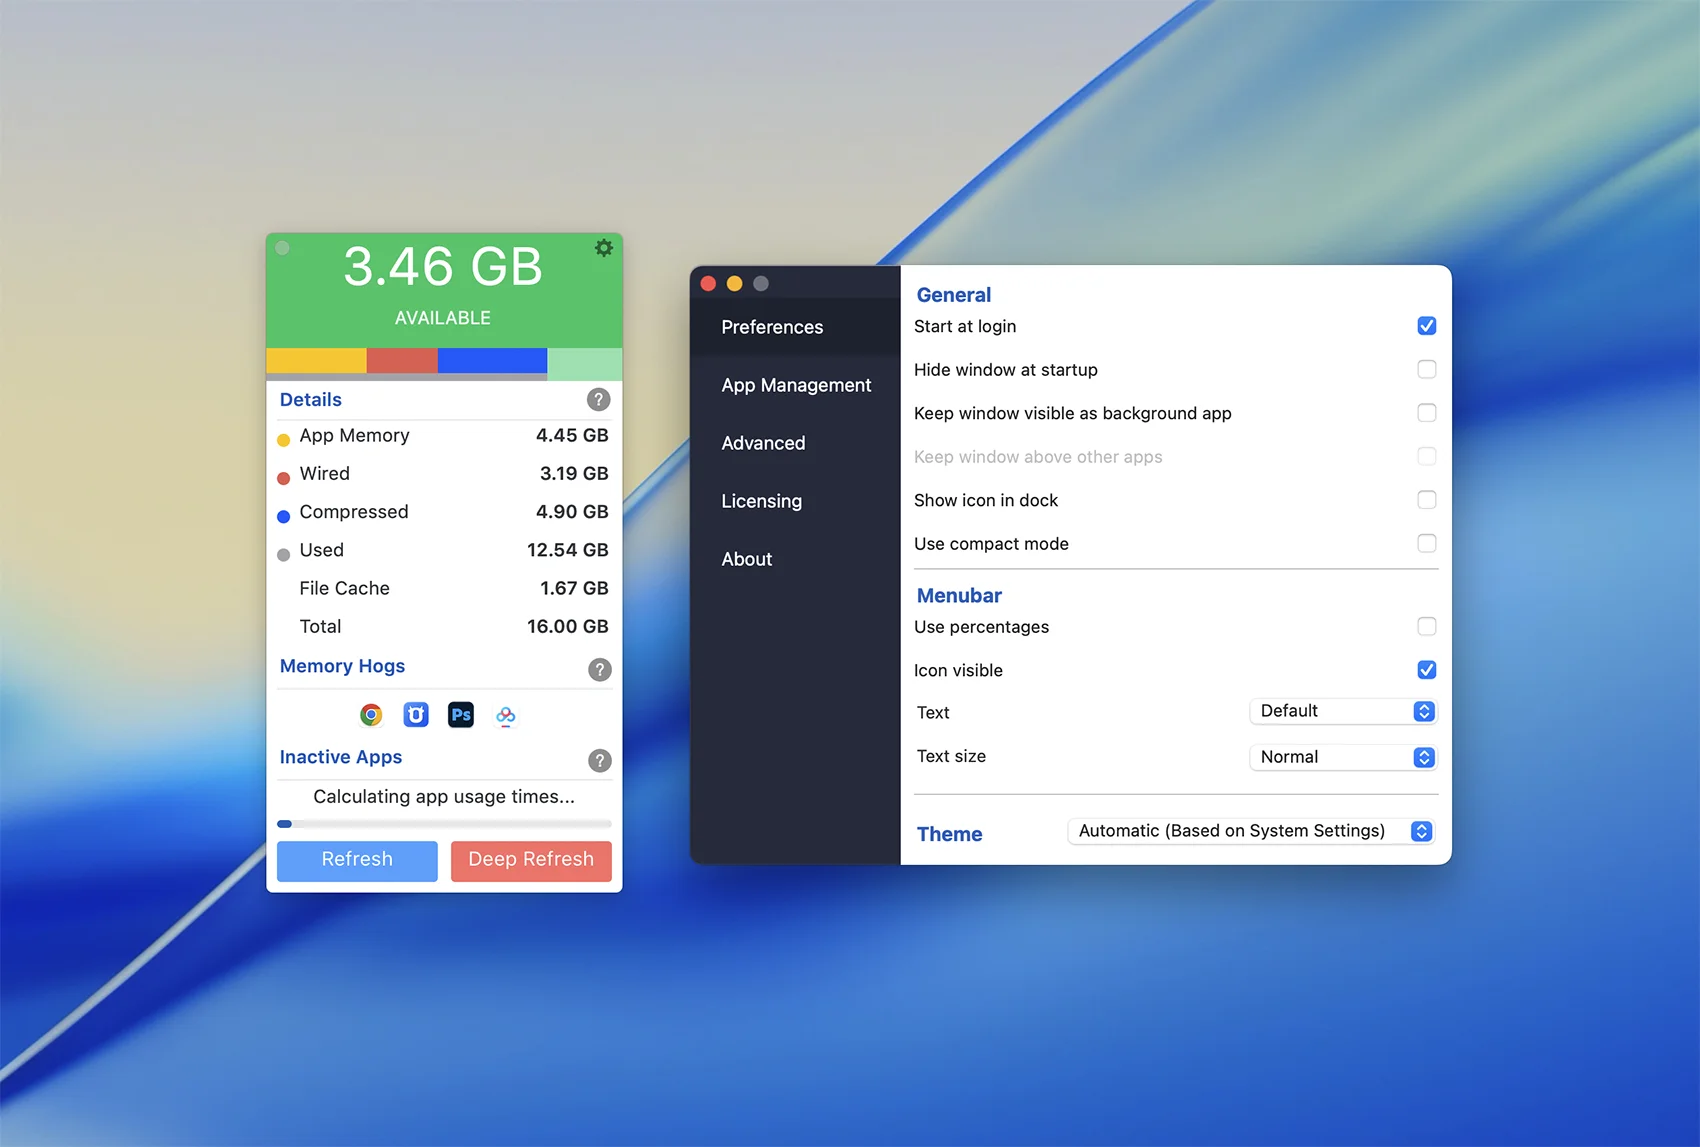This screenshot has width=1700, height=1147.
Task: Click the blue Compressed memory bar segment
Action: (492, 361)
